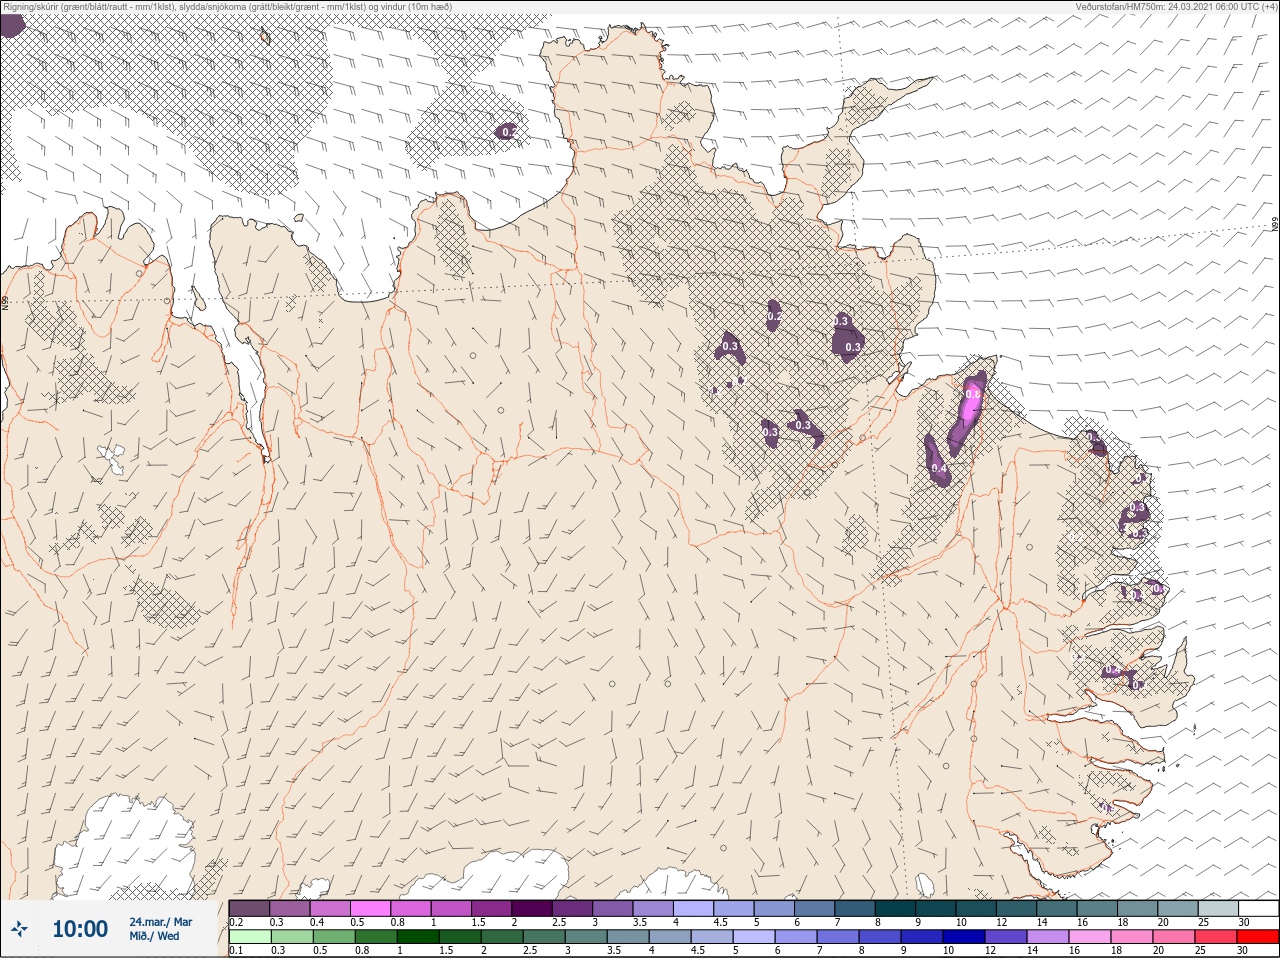Pick the bright pink 0.5–0.8 snow swatch
Viewport: 1280px width, 958px height.
pyautogui.click(x=370, y=908)
